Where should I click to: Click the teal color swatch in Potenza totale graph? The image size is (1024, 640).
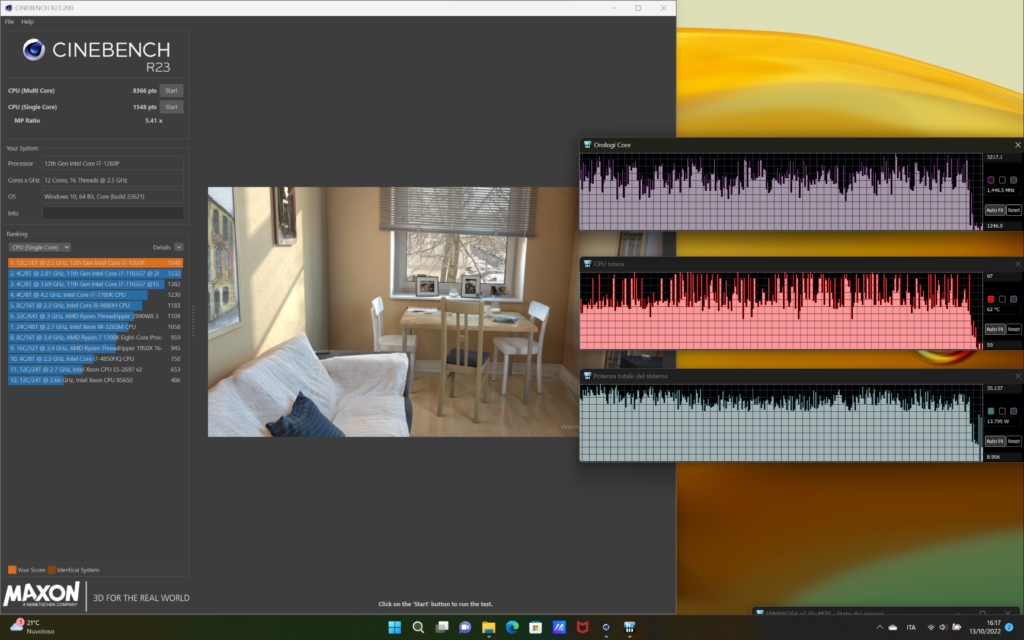(991, 411)
